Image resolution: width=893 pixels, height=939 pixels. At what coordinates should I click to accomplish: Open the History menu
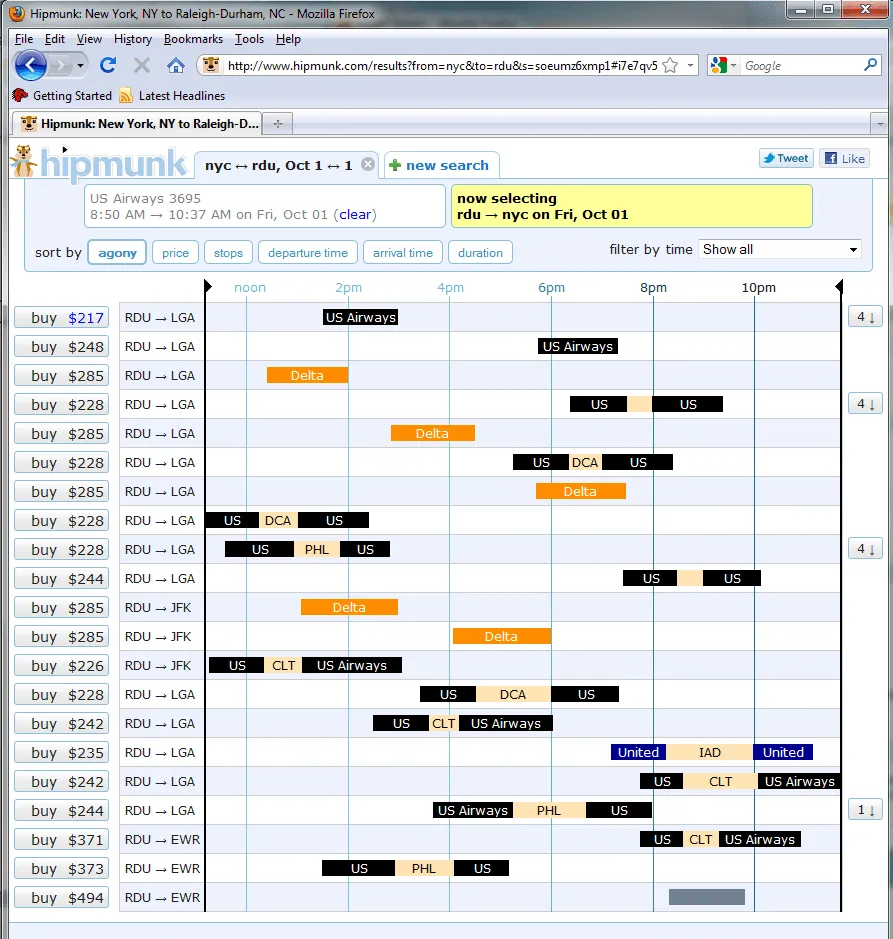tap(133, 39)
